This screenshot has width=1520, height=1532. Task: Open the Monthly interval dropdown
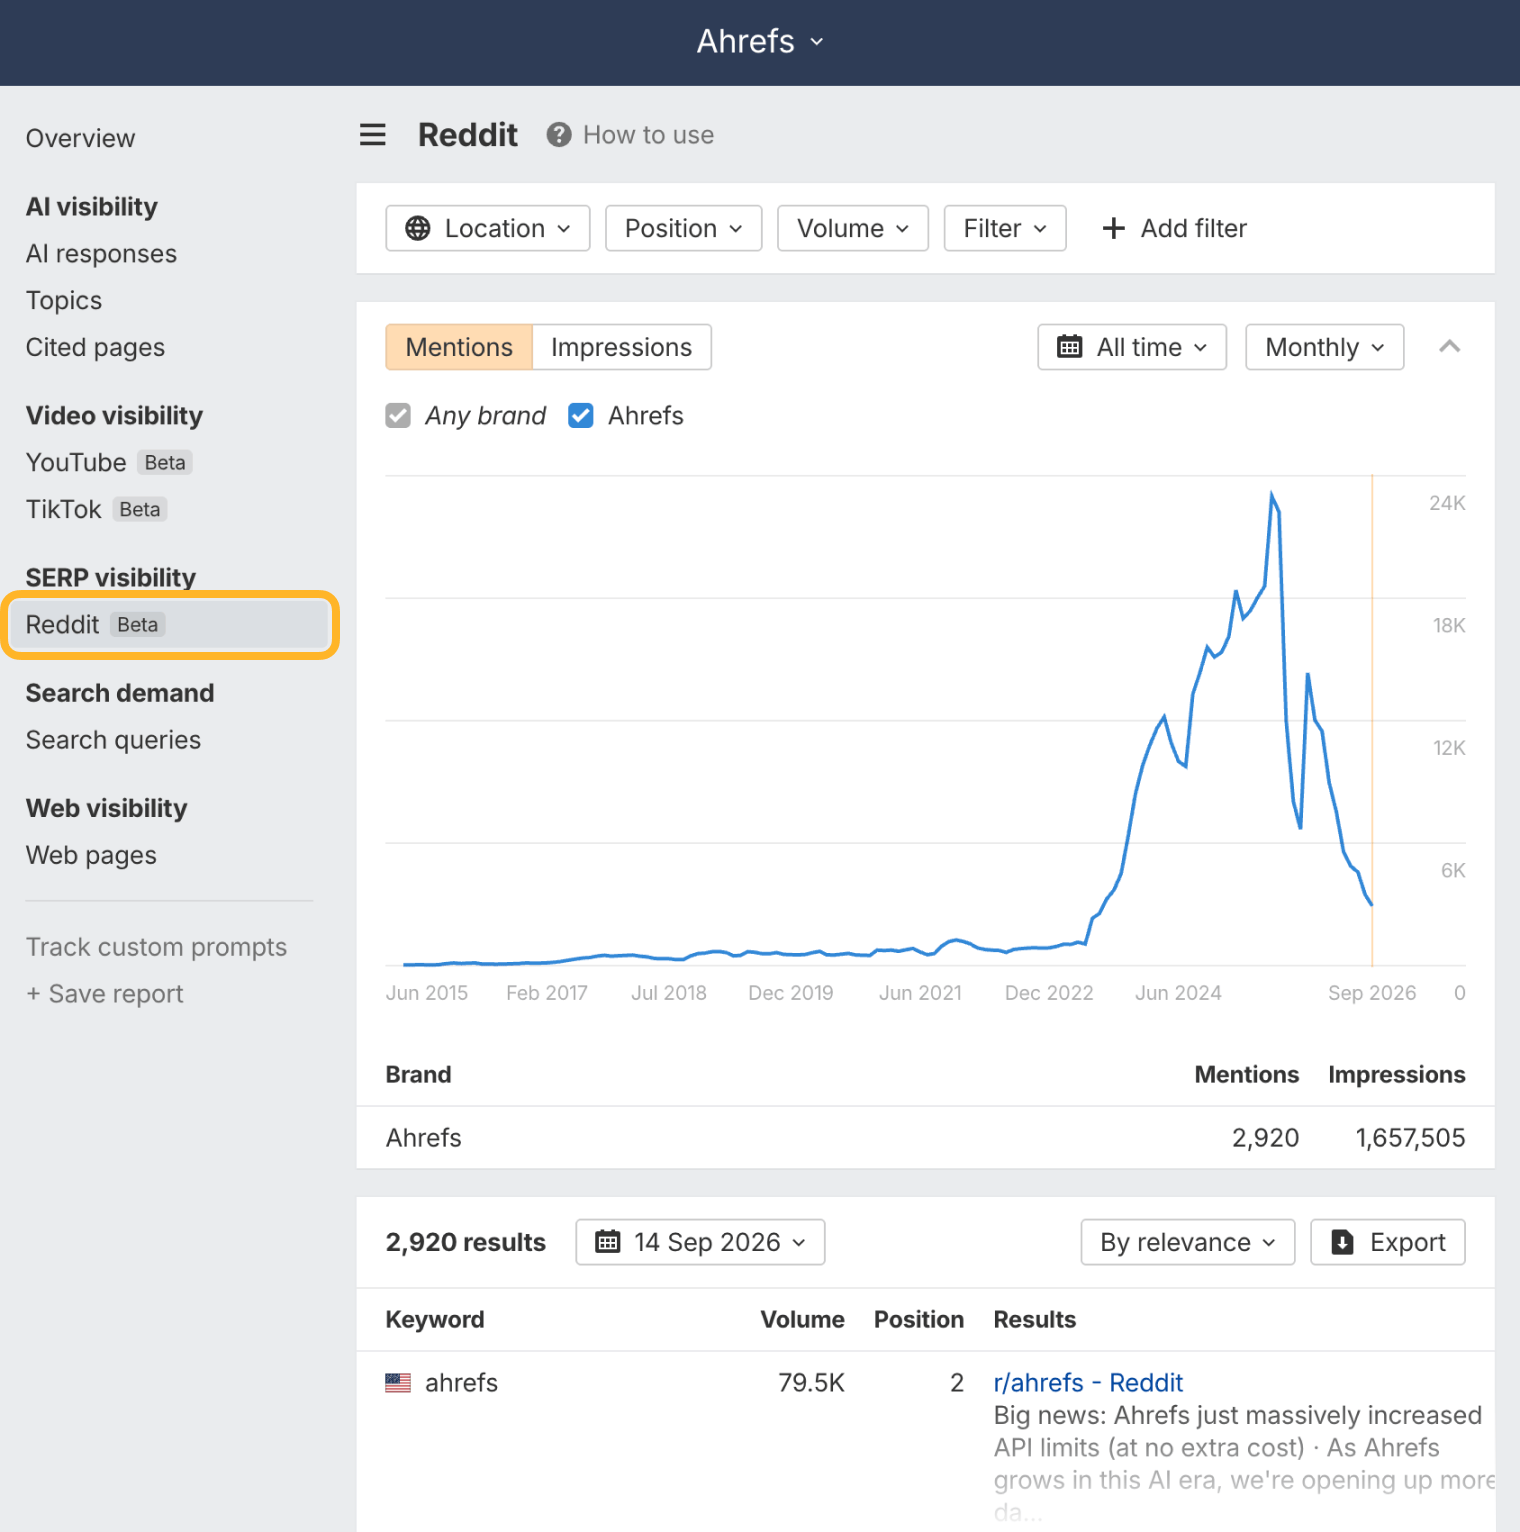pos(1325,347)
